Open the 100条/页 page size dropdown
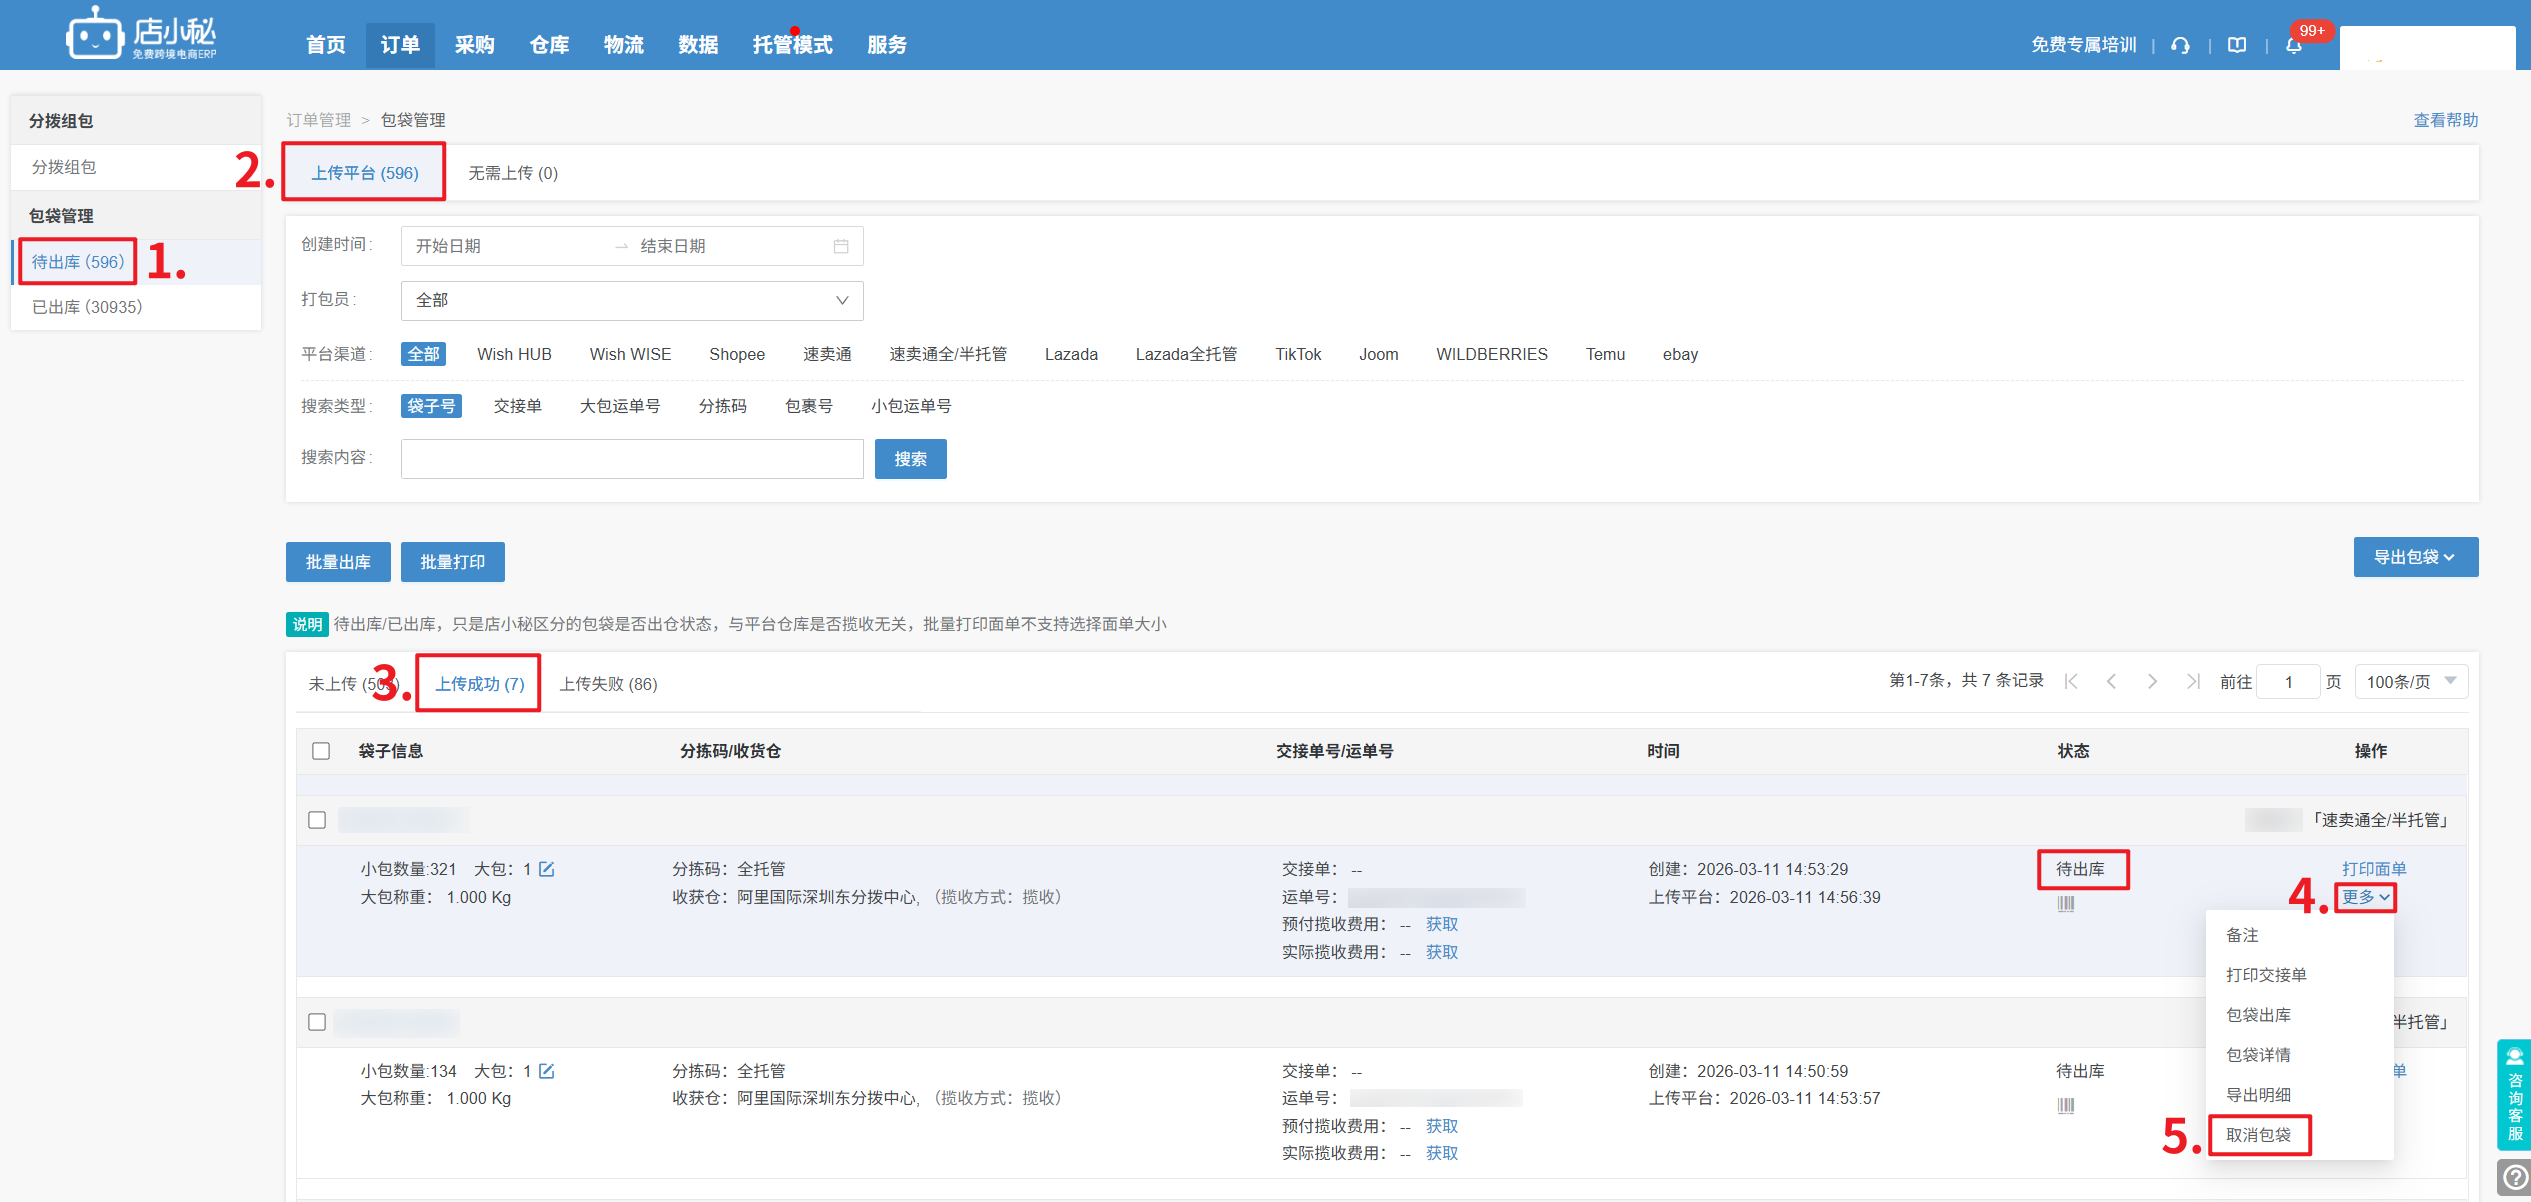2531x1202 pixels. 2410,682
